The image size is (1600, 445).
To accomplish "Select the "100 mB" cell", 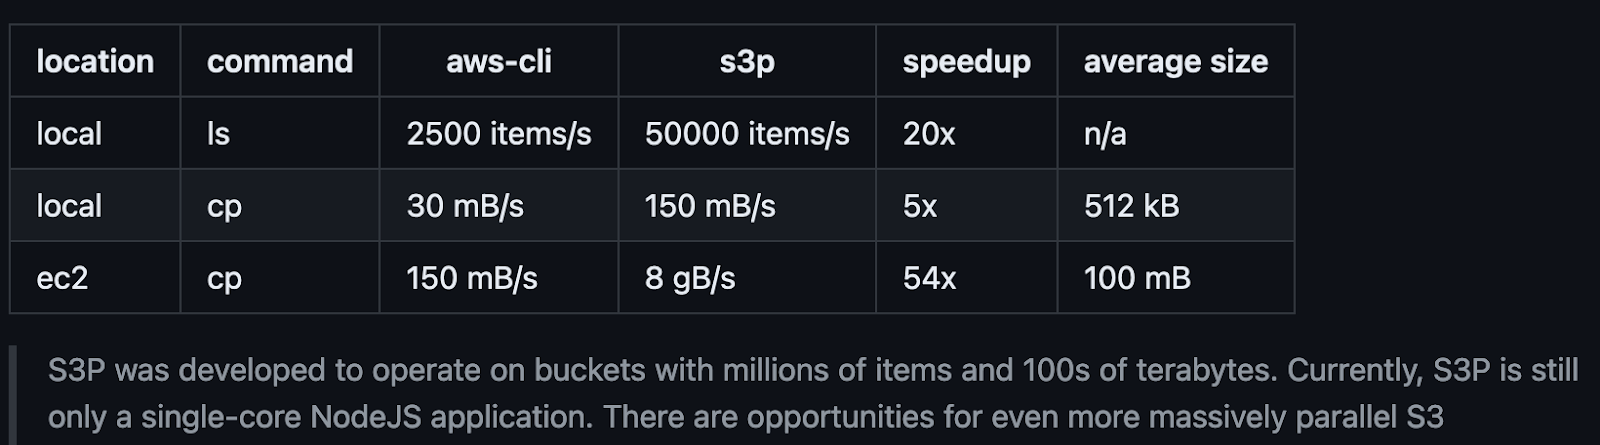I will click(x=1137, y=278).
